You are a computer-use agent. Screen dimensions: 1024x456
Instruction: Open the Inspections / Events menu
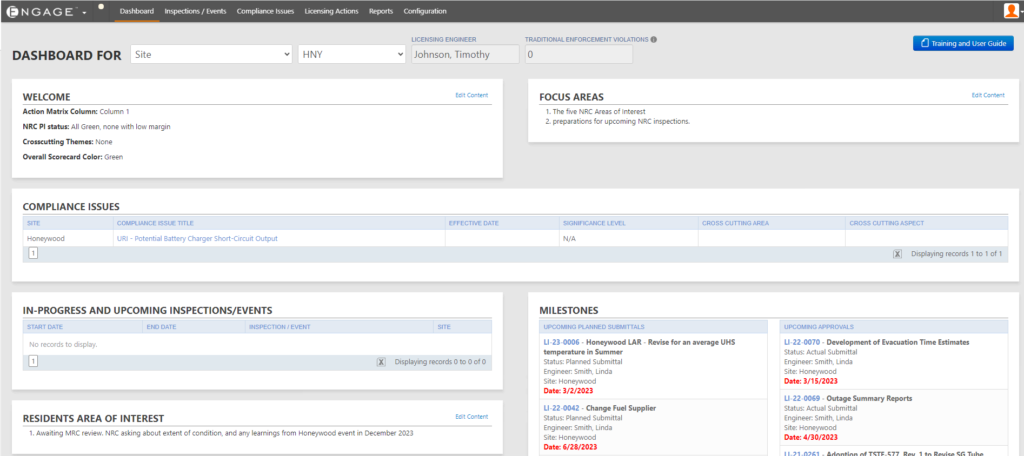pos(195,11)
